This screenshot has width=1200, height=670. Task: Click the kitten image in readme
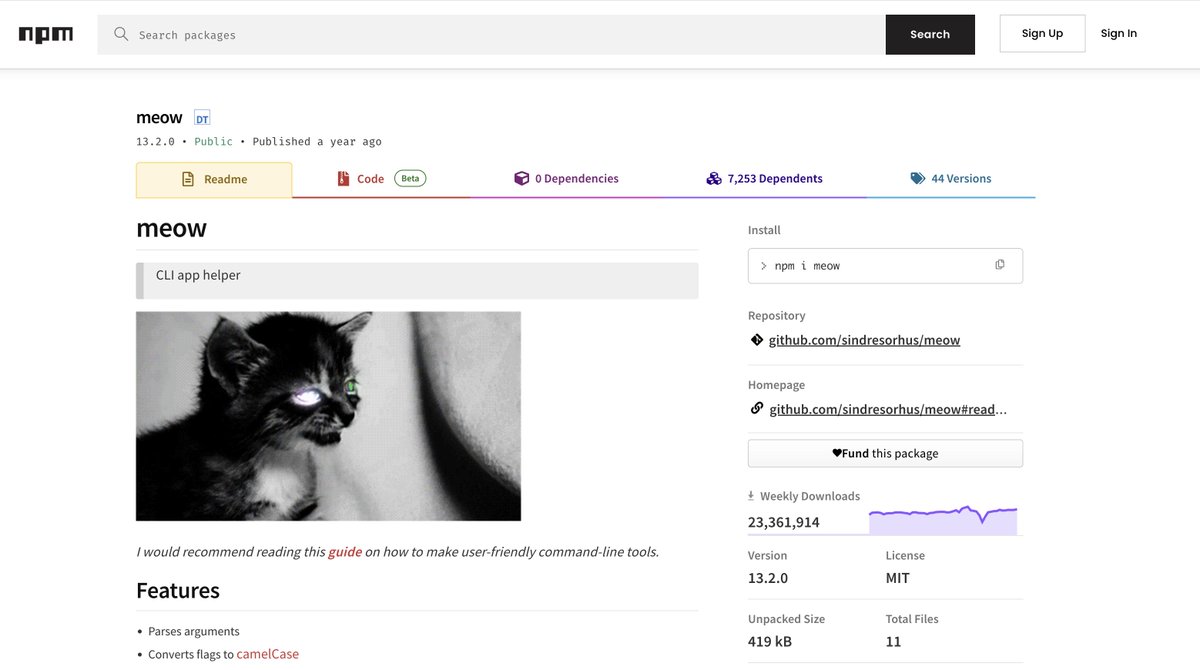coord(328,416)
